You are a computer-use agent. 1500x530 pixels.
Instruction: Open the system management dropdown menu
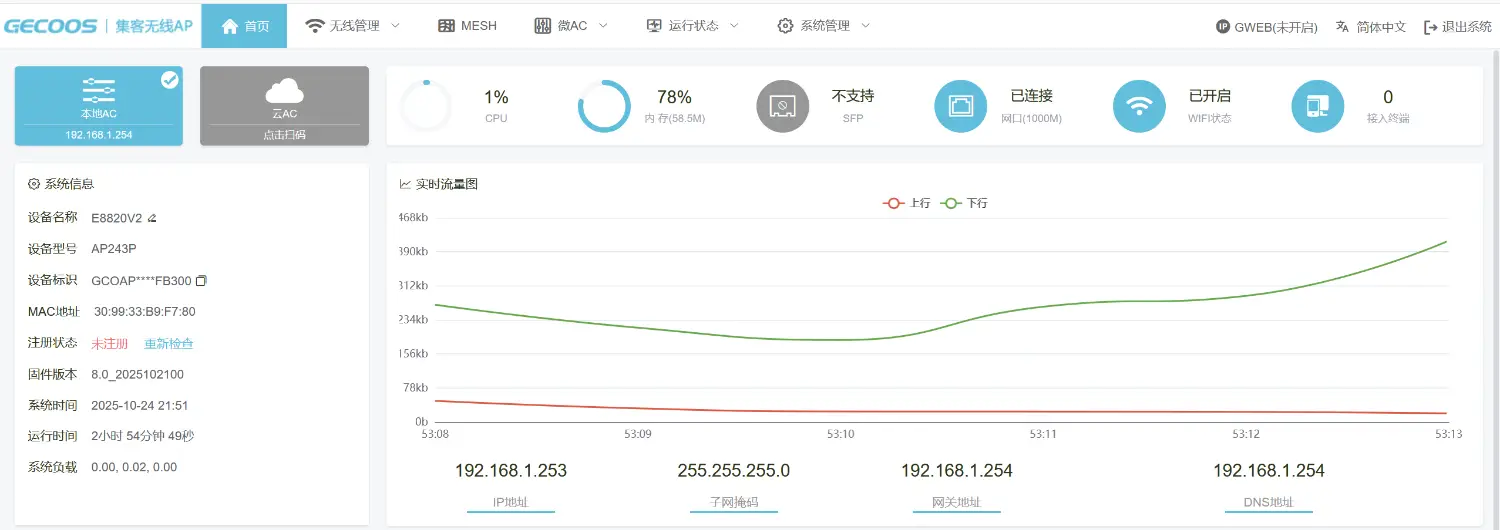824,26
